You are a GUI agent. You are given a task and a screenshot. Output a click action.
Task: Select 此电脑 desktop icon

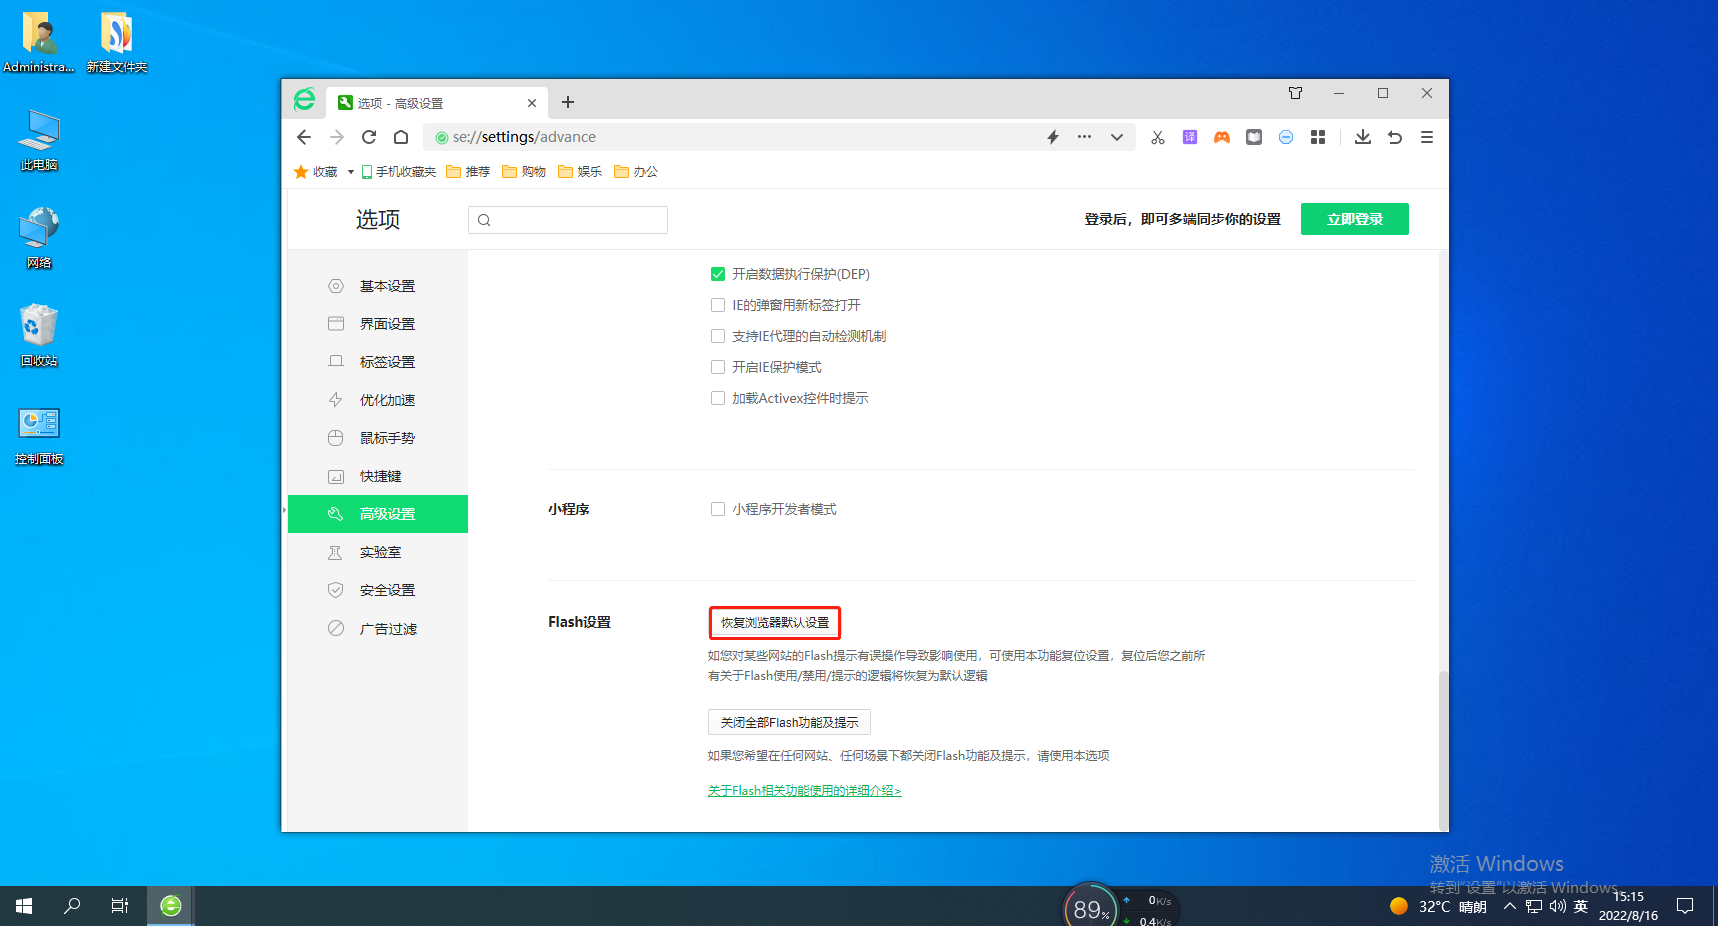click(39, 140)
